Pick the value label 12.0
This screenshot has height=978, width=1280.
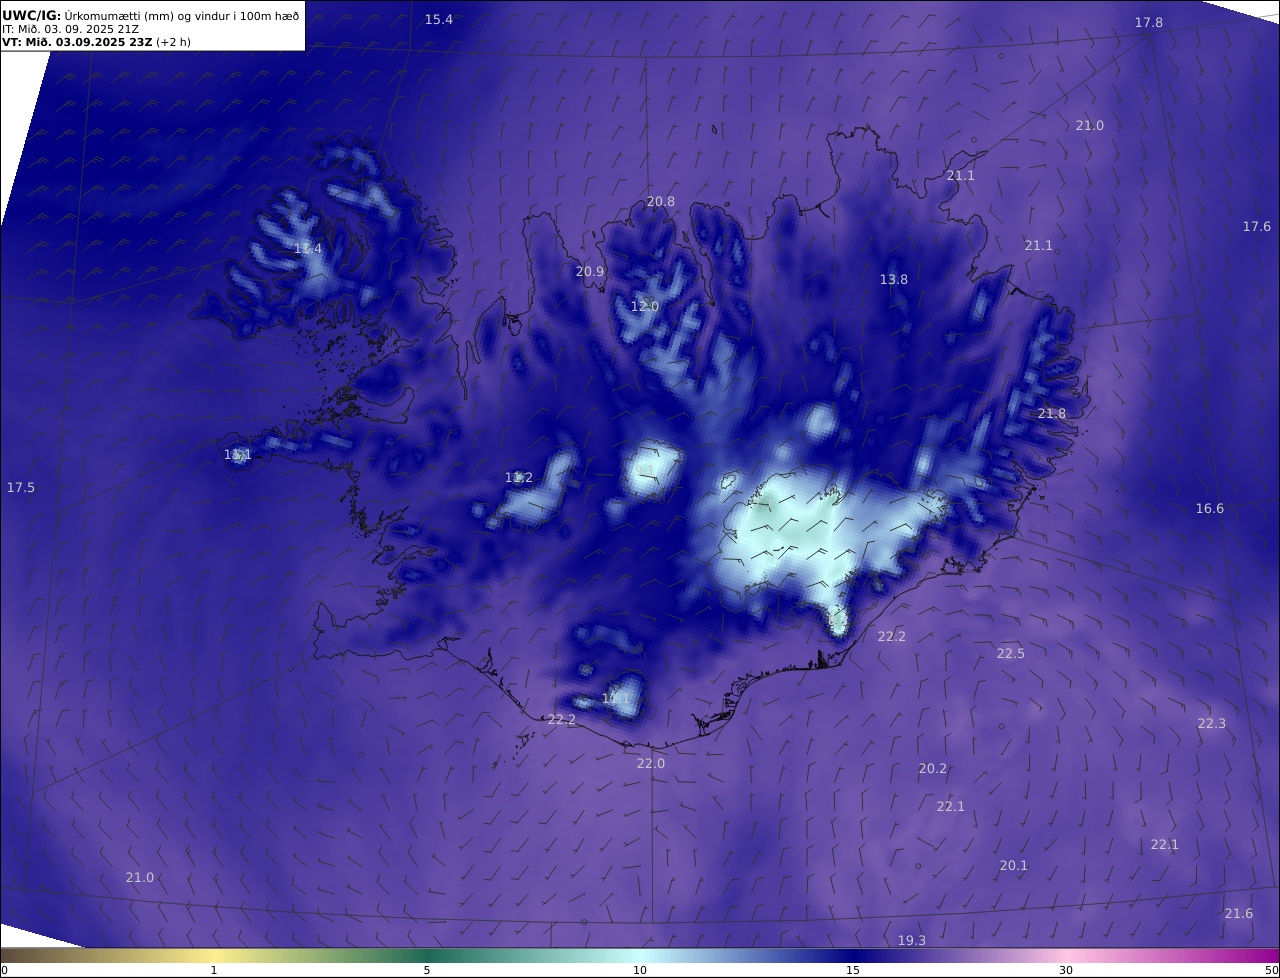click(x=645, y=307)
